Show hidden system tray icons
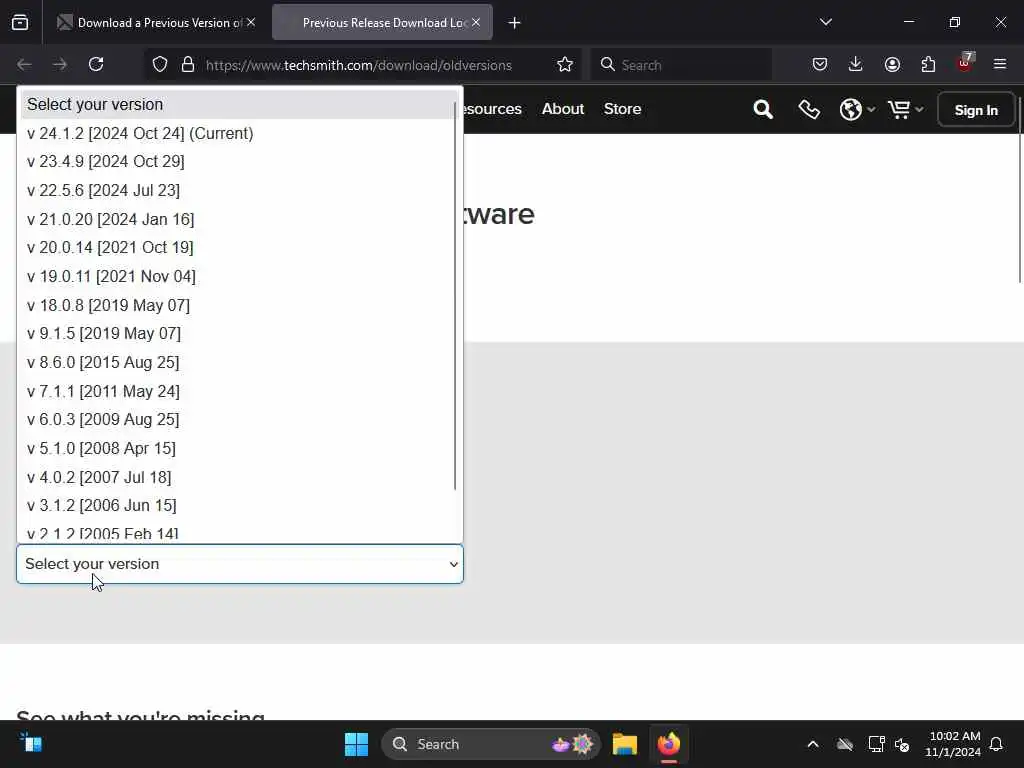Screen dimensions: 1024x768 coord(813,744)
